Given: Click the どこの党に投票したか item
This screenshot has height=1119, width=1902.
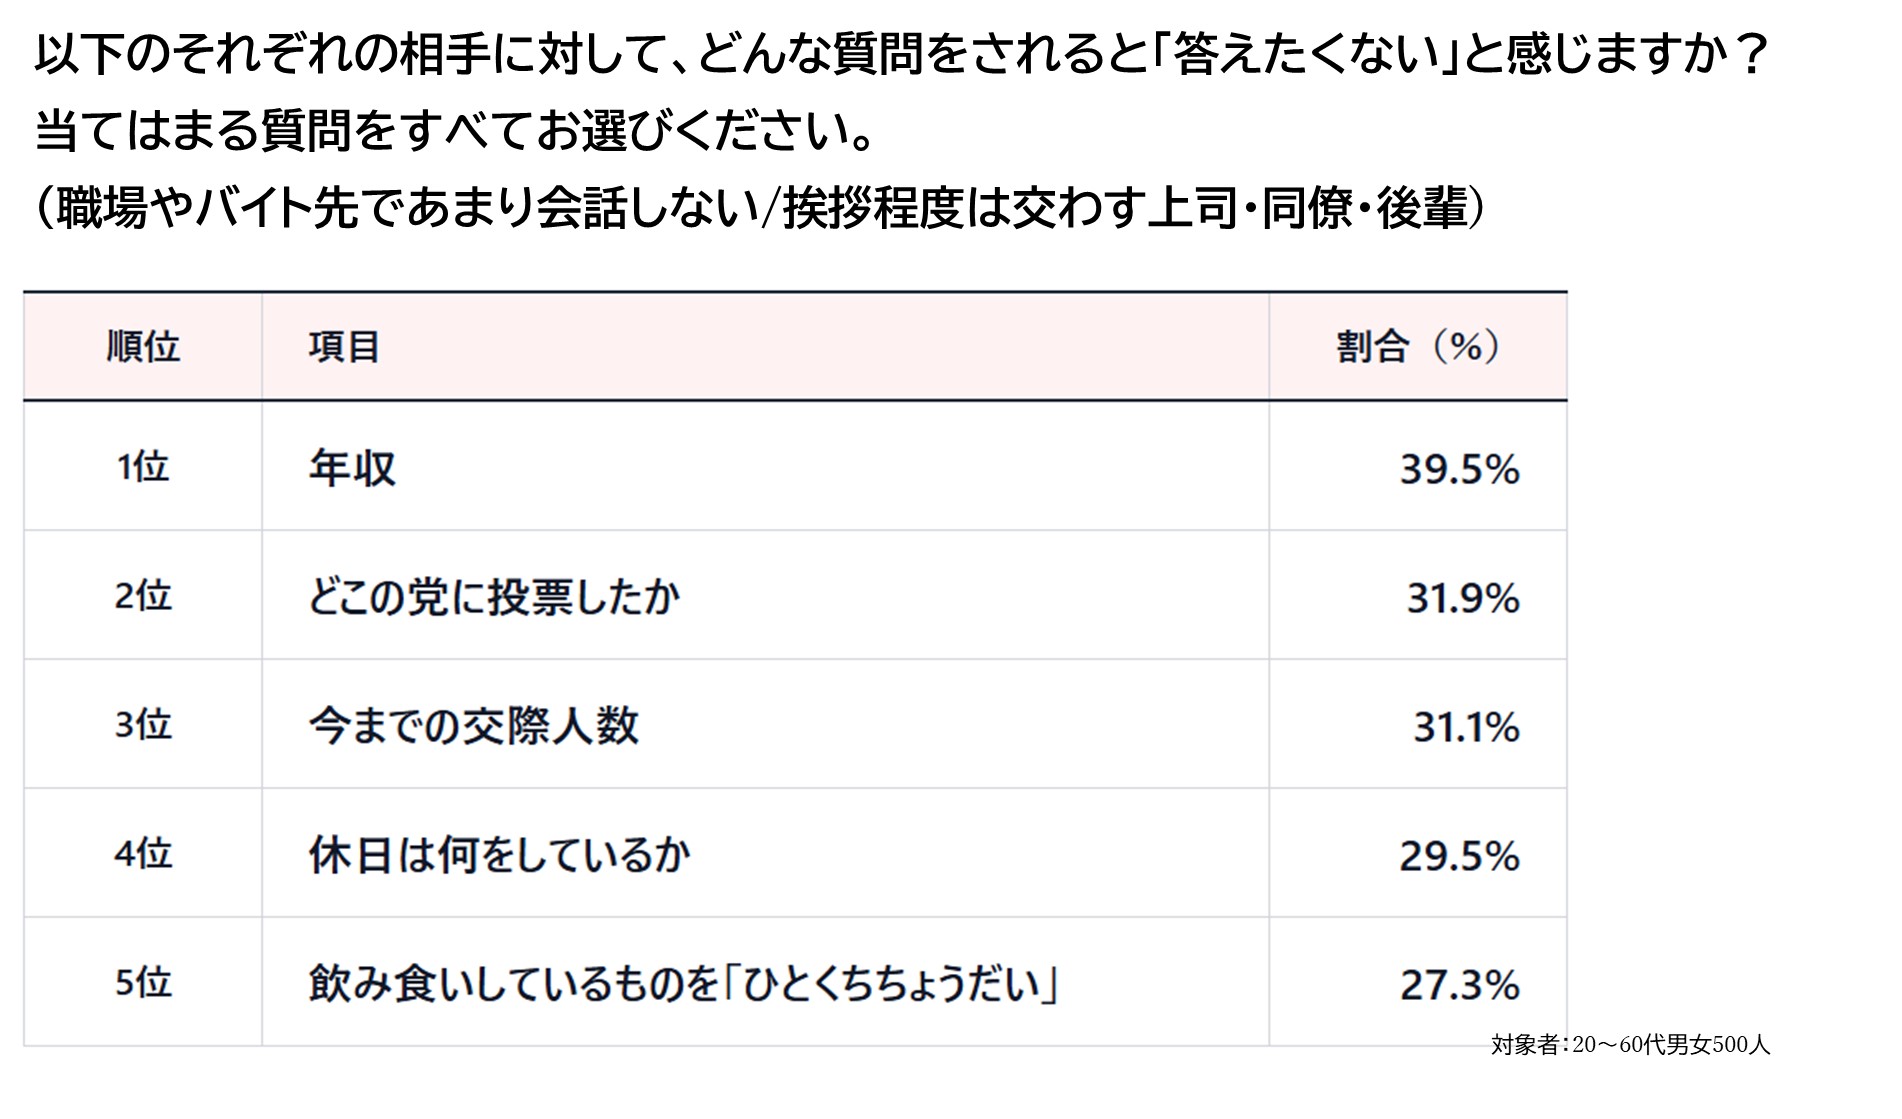Looking at the screenshot, I should point(494,597).
